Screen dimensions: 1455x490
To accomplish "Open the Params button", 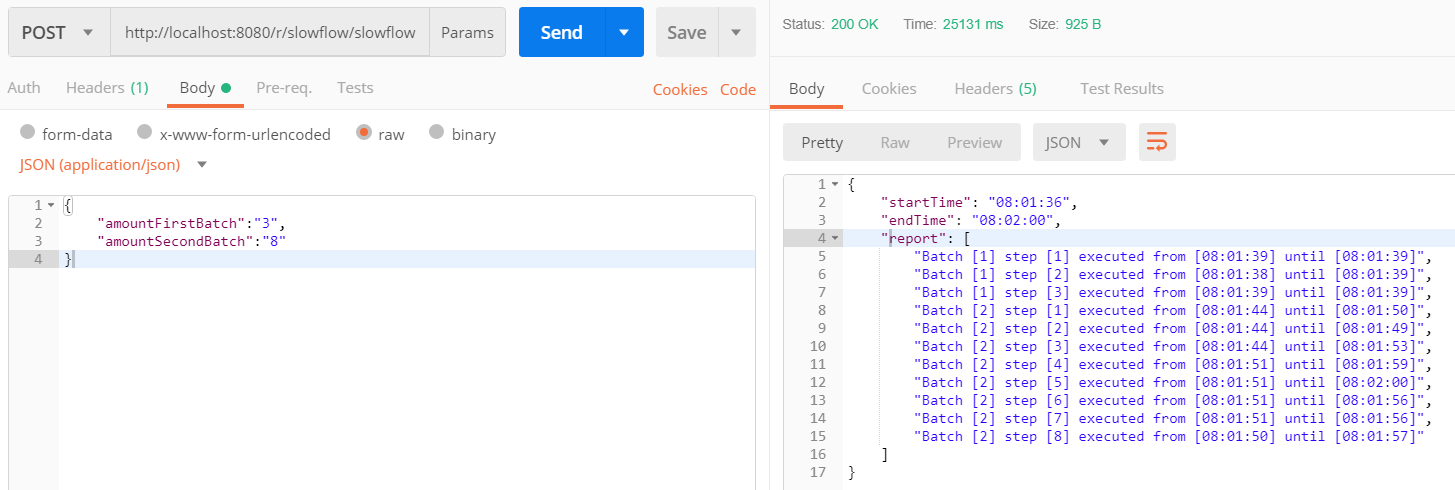I will (467, 33).
